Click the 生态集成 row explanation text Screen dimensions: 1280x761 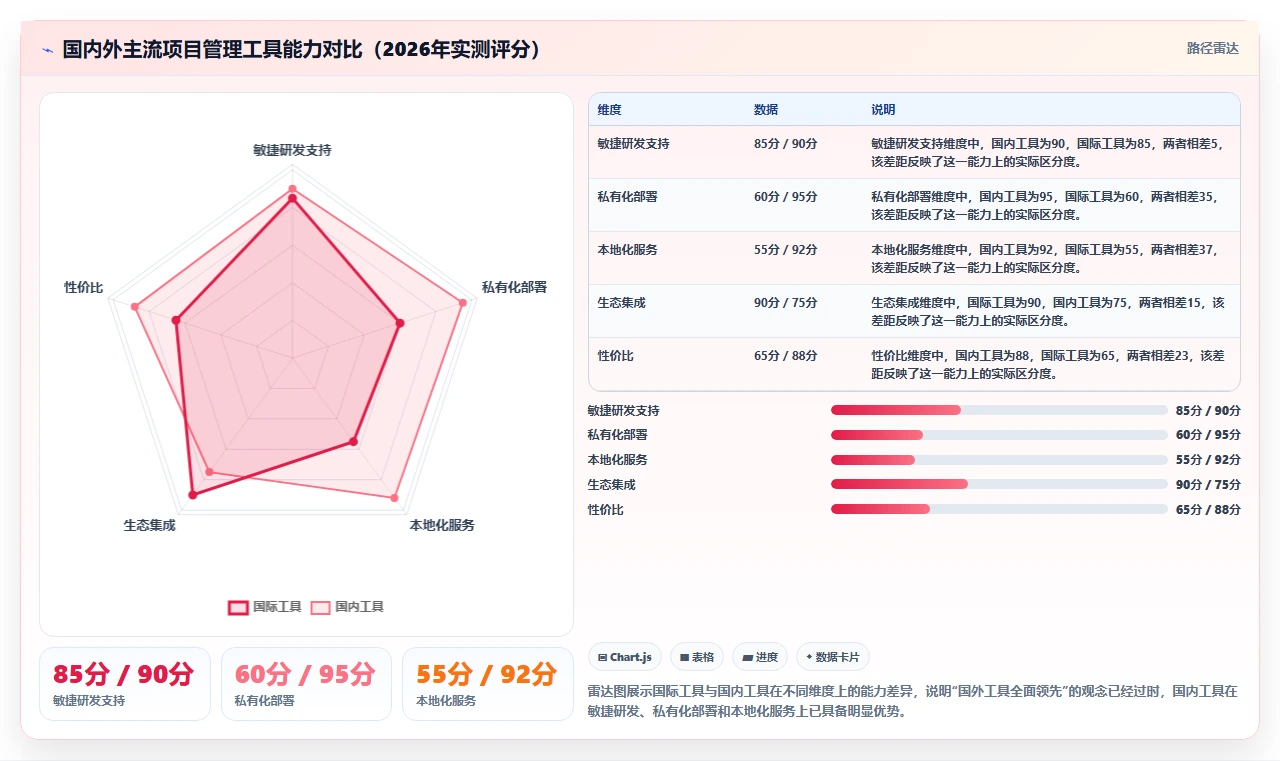[x=1047, y=311]
